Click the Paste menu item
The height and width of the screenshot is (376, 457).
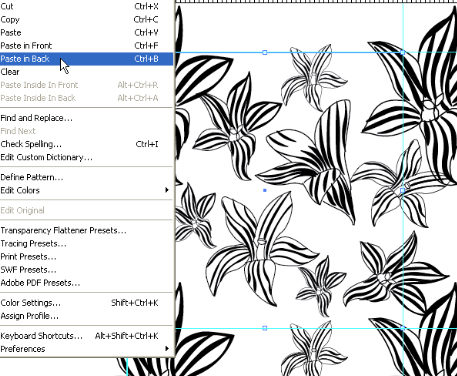pyautogui.click(x=86, y=33)
